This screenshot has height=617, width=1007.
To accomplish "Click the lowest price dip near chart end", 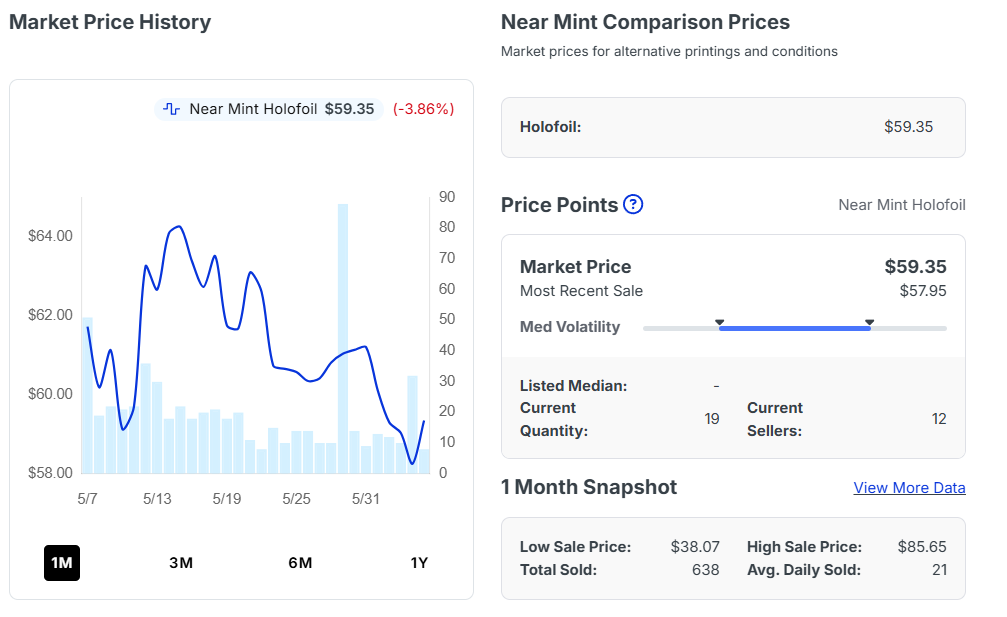I will pyautogui.click(x=412, y=462).
